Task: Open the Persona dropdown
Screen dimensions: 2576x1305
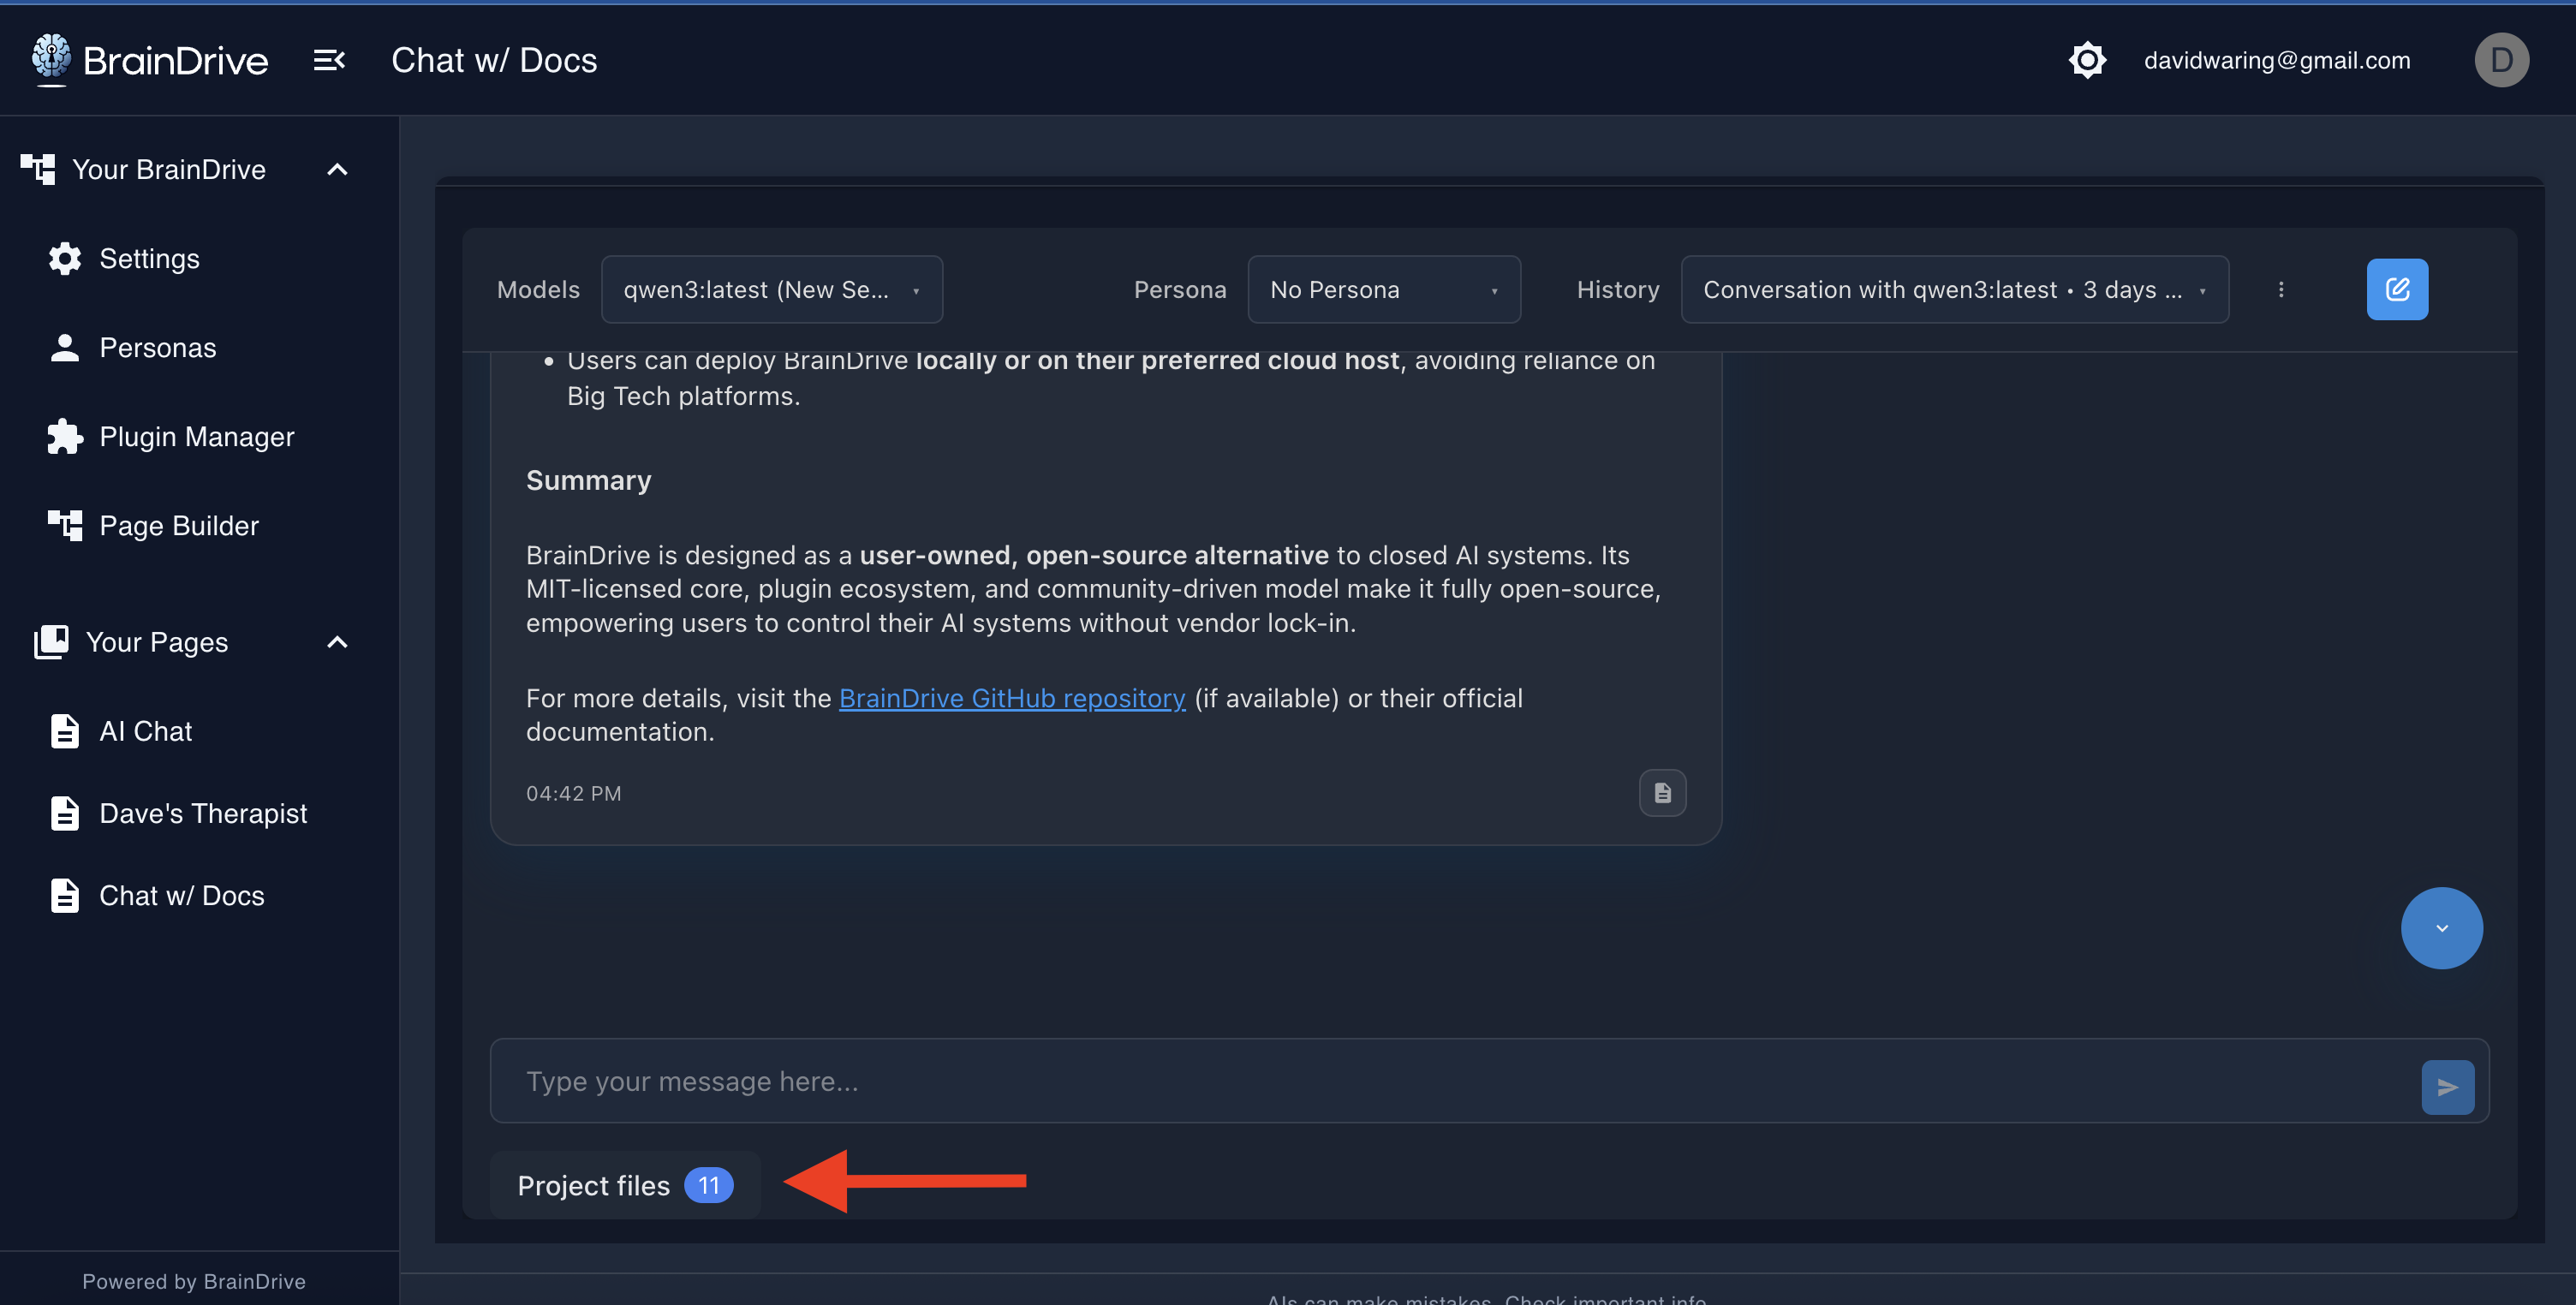Action: point(1383,290)
